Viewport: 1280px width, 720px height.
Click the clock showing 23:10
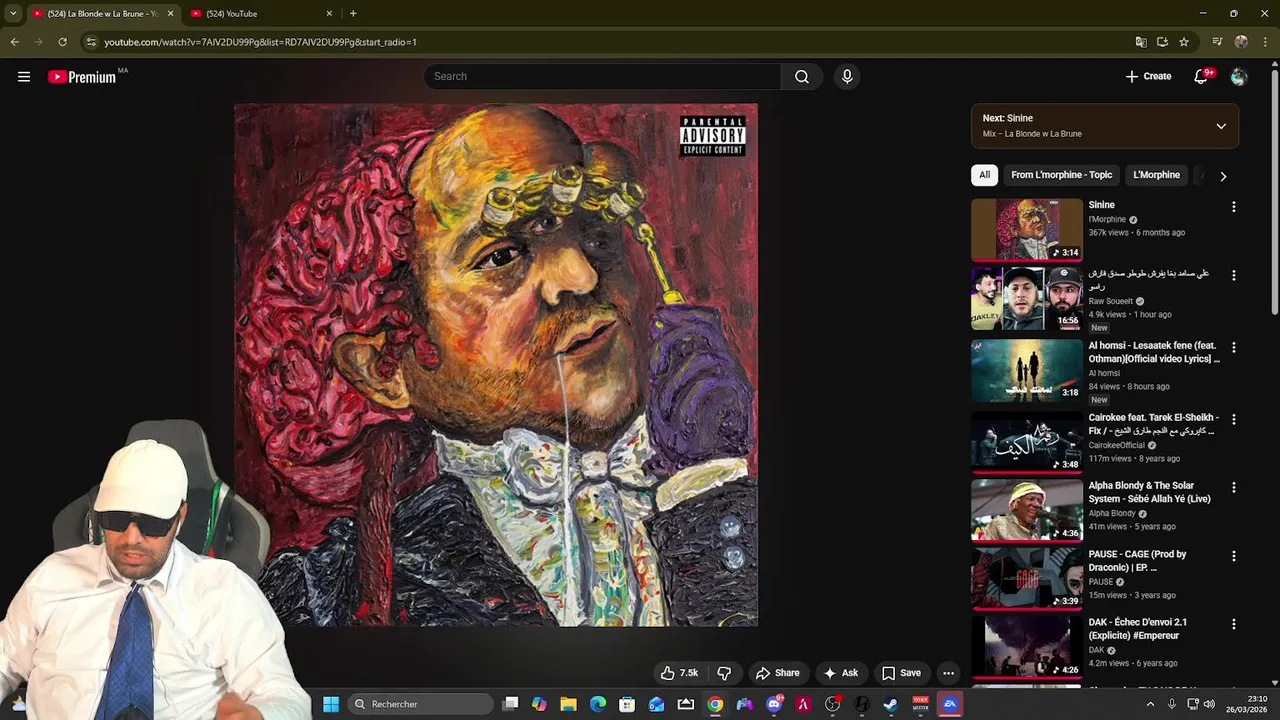(1257, 699)
